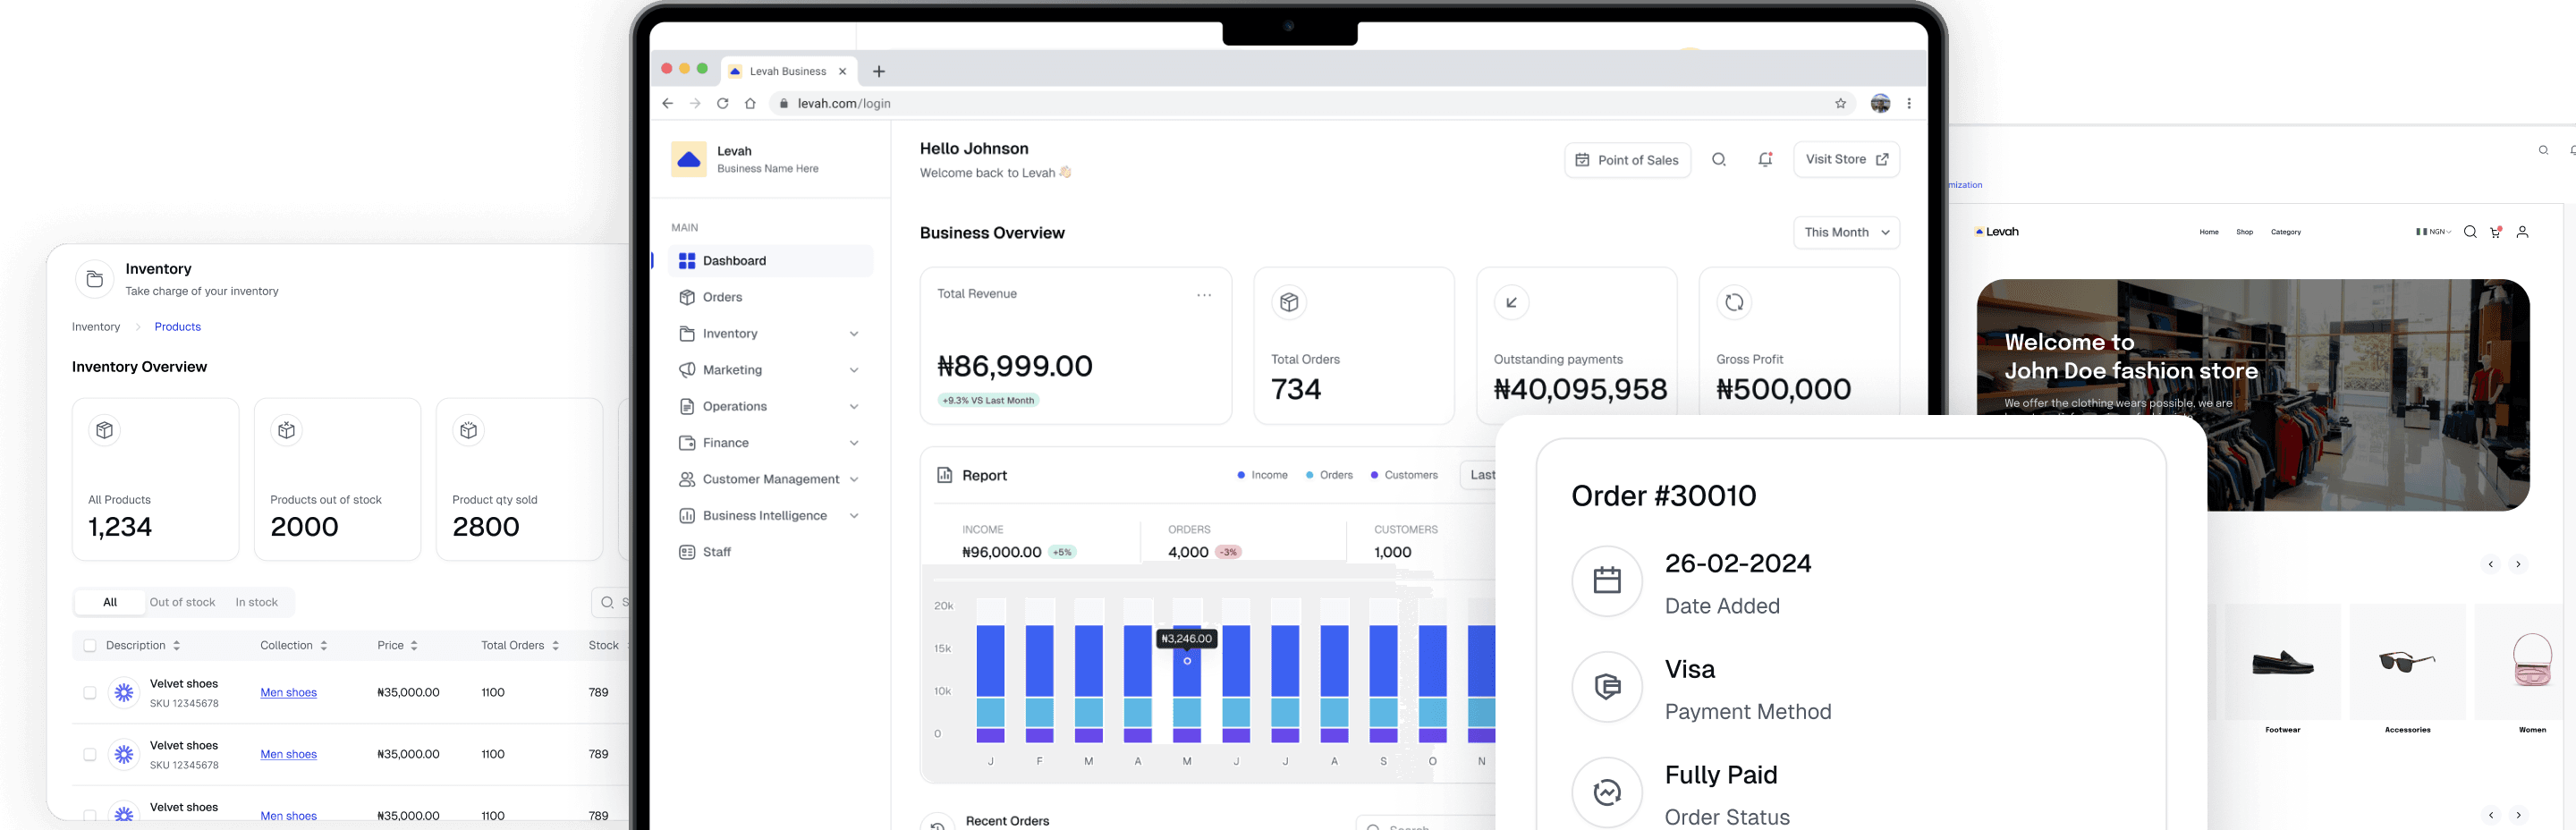Open Point of Sales
Screen dimensions: 2576x830
[1627, 159]
